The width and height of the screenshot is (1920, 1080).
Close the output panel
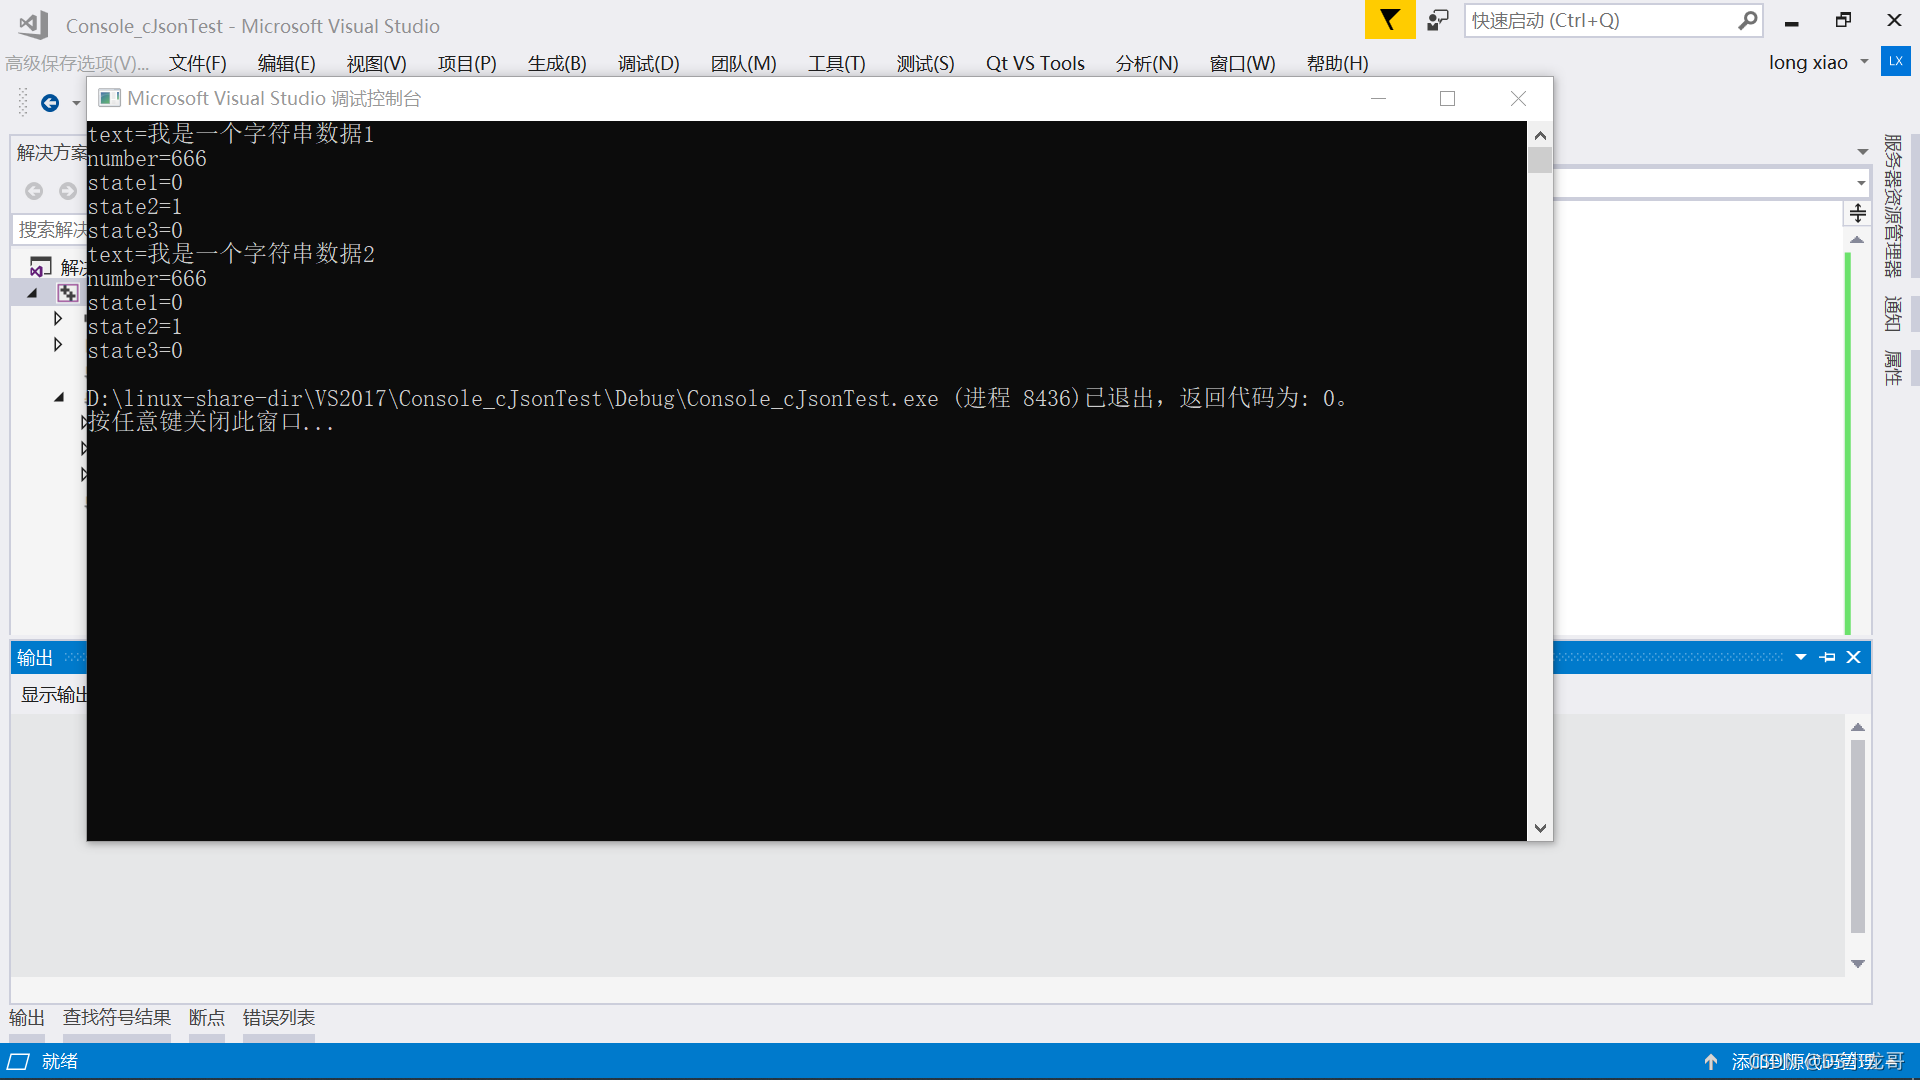point(1853,657)
